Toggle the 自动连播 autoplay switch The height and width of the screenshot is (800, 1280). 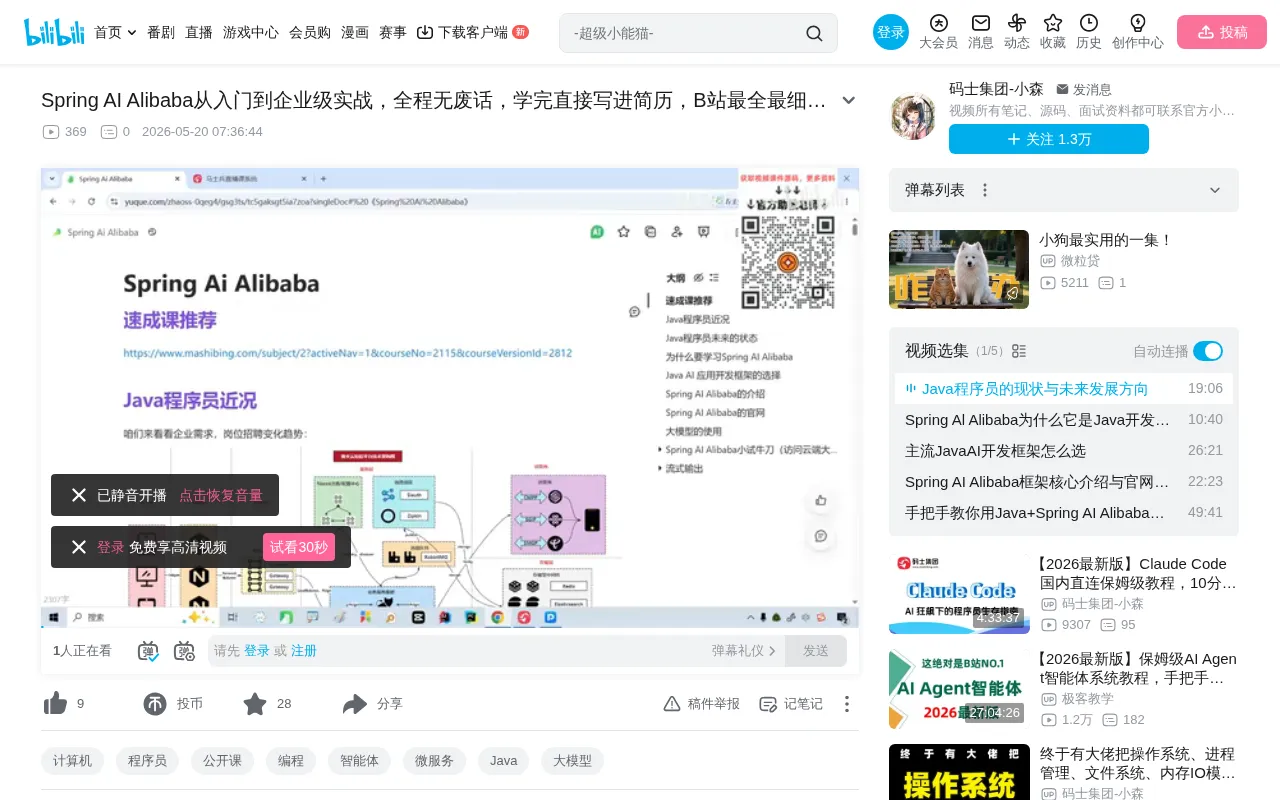pos(1208,351)
